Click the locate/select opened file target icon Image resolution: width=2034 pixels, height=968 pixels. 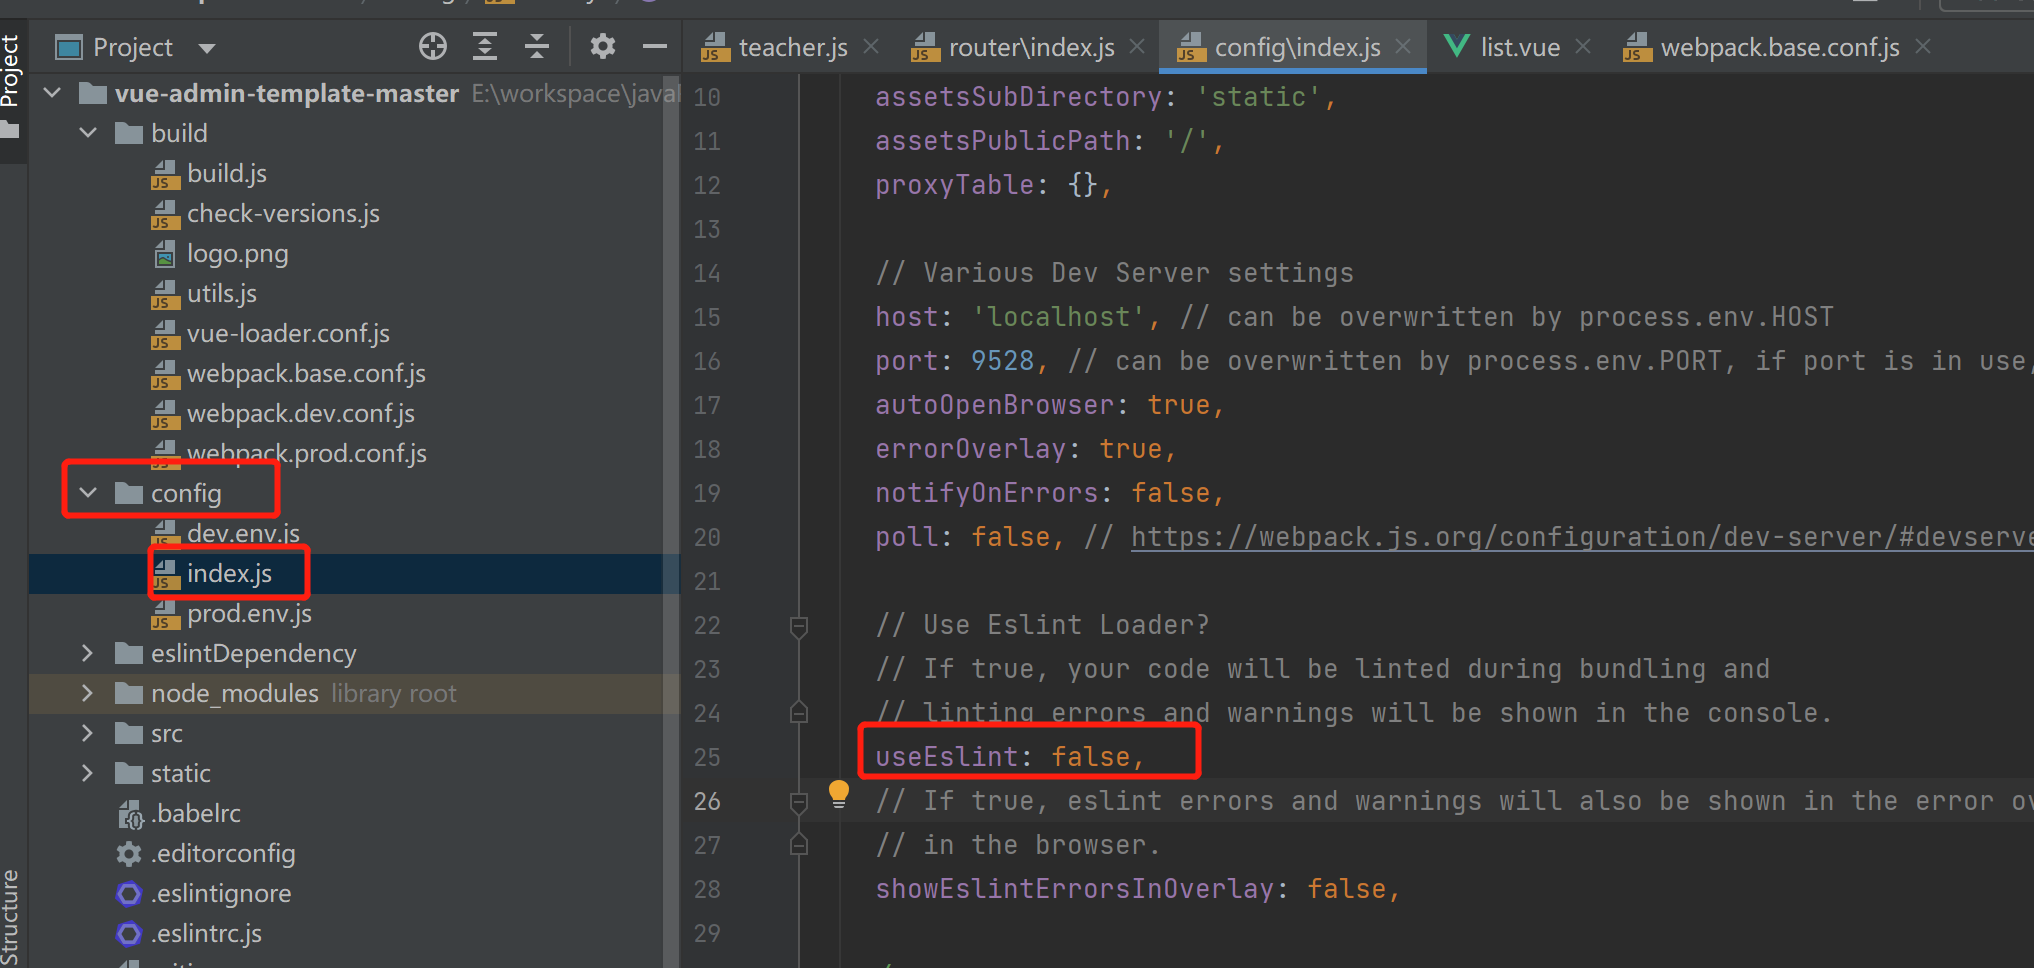[432, 46]
